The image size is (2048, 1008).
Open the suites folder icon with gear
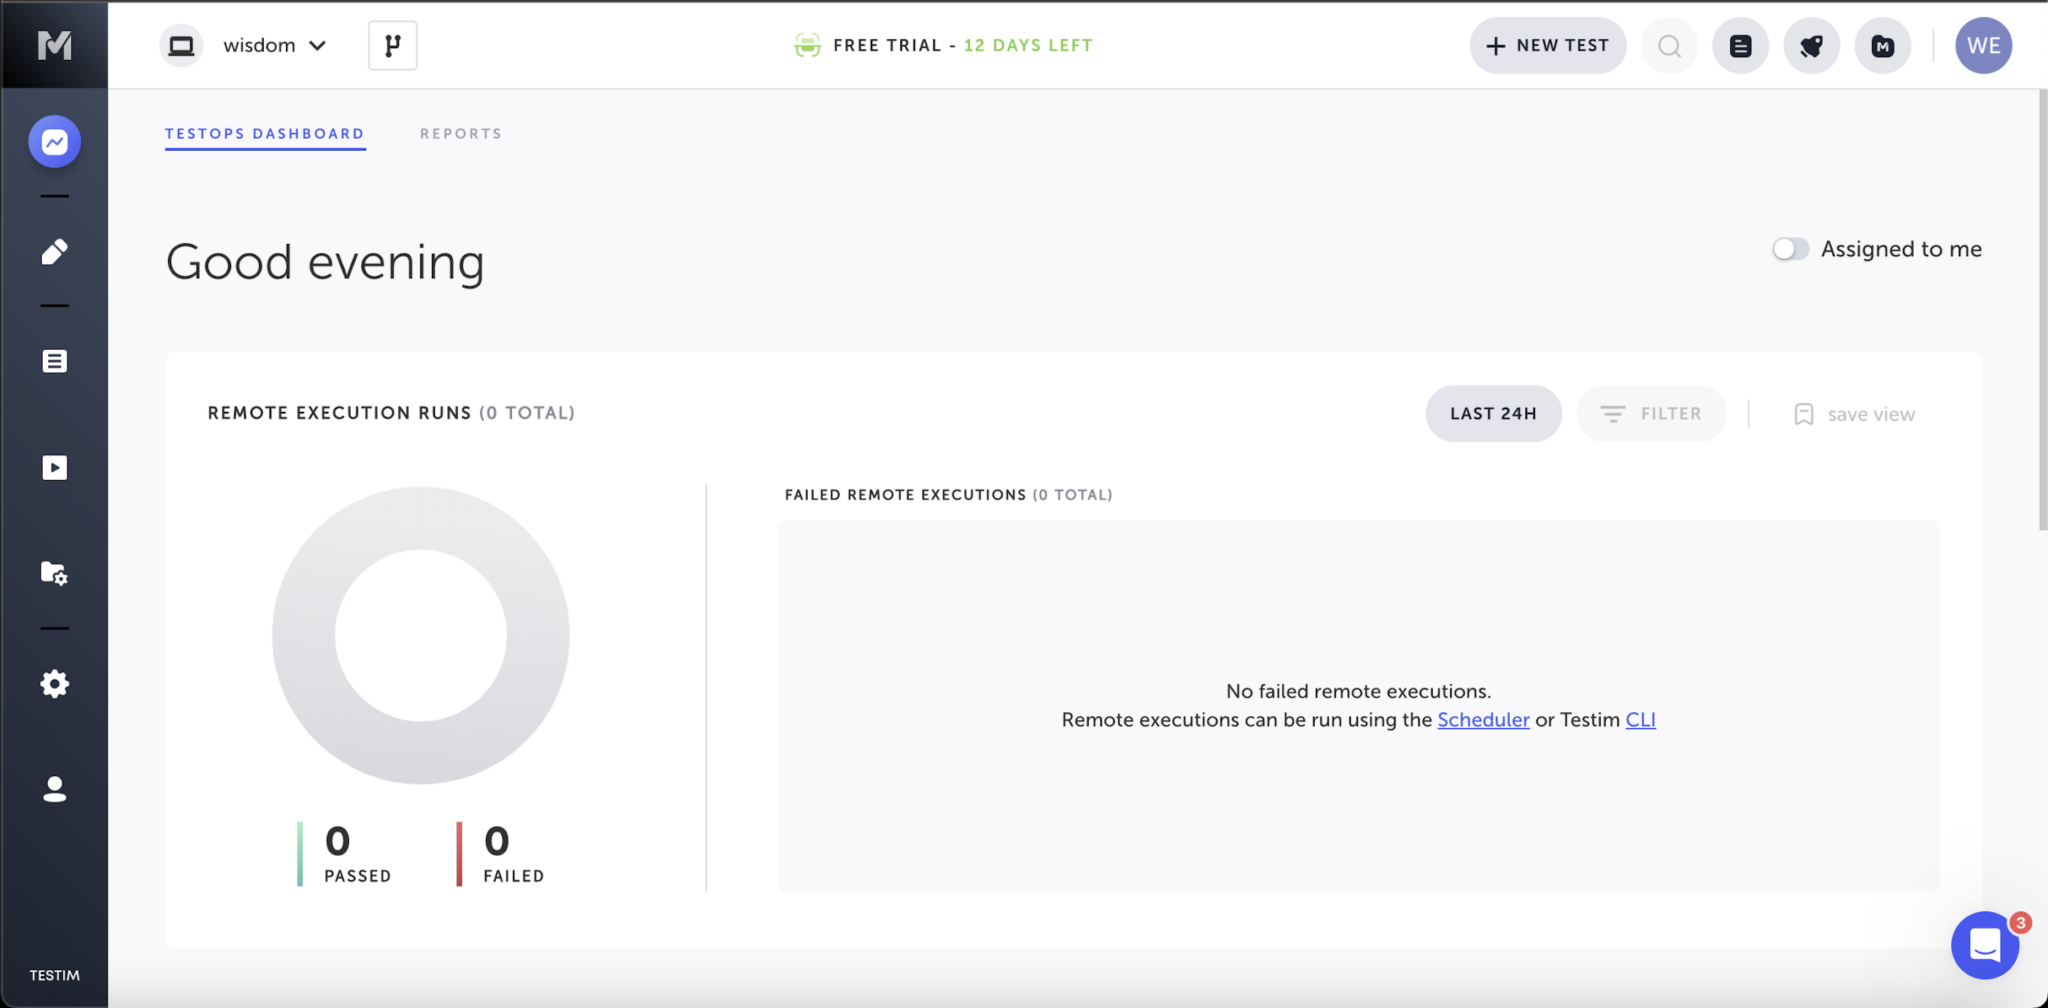(54, 573)
